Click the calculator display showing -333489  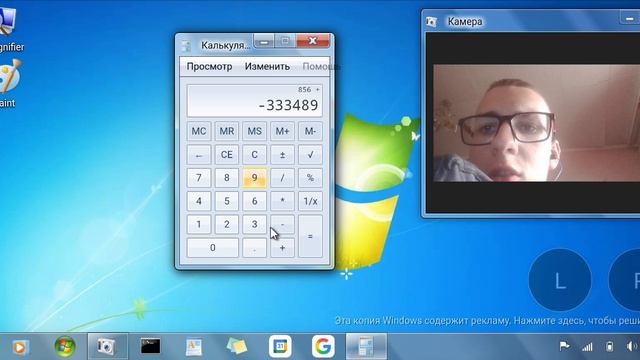(x=254, y=101)
